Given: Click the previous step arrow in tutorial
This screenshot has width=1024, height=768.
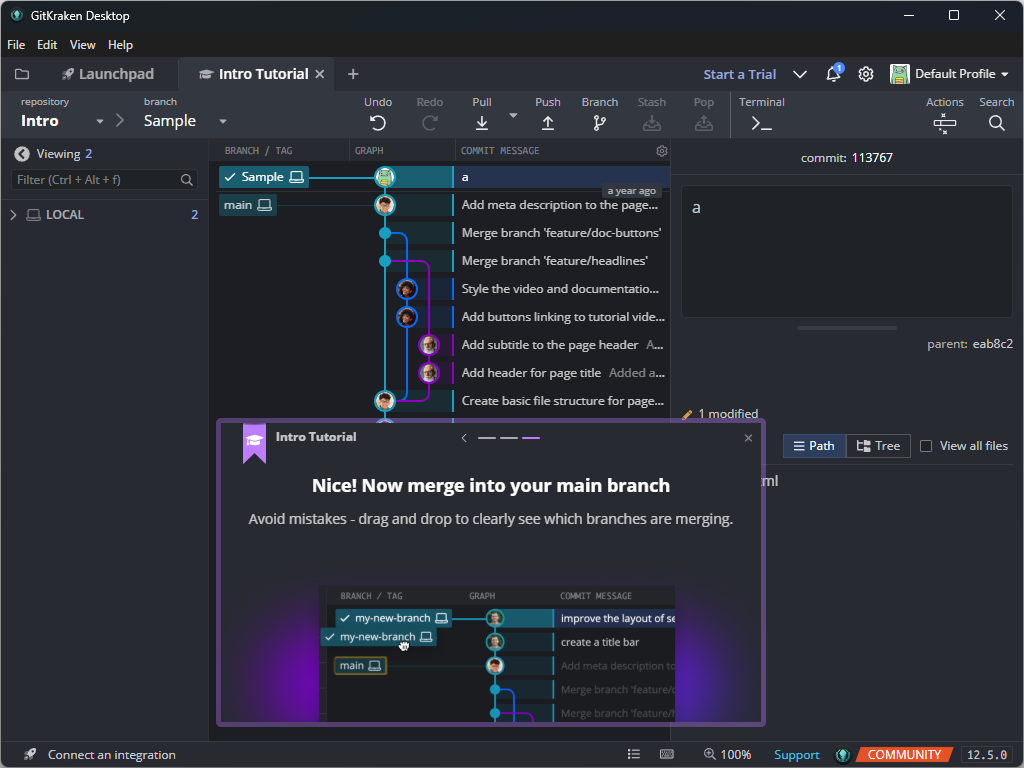Looking at the screenshot, I should [x=464, y=438].
